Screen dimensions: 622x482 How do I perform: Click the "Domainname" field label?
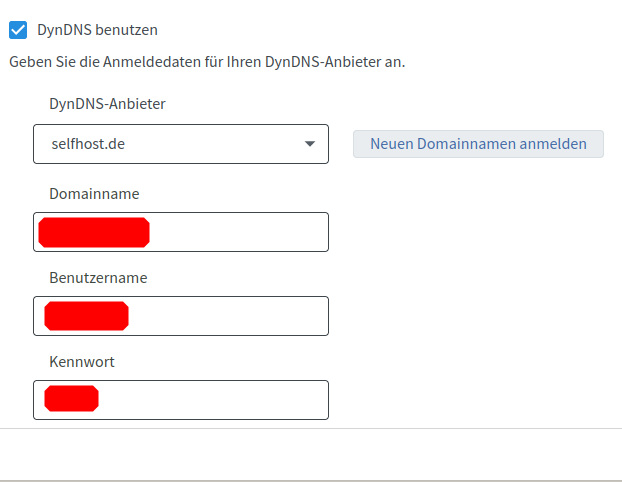pos(94,193)
